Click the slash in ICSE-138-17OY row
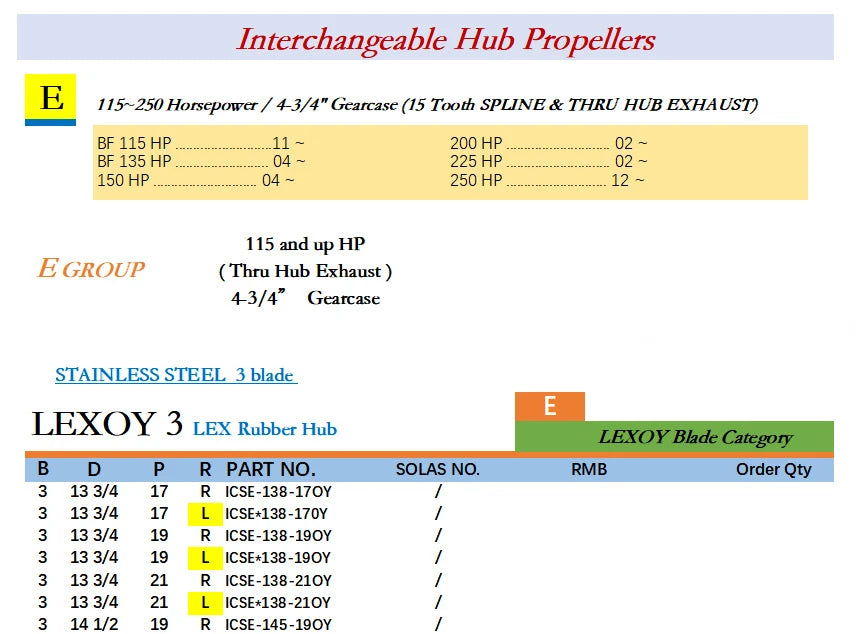Screen dimensions: 863x634 pyautogui.click(x=438, y=491)
